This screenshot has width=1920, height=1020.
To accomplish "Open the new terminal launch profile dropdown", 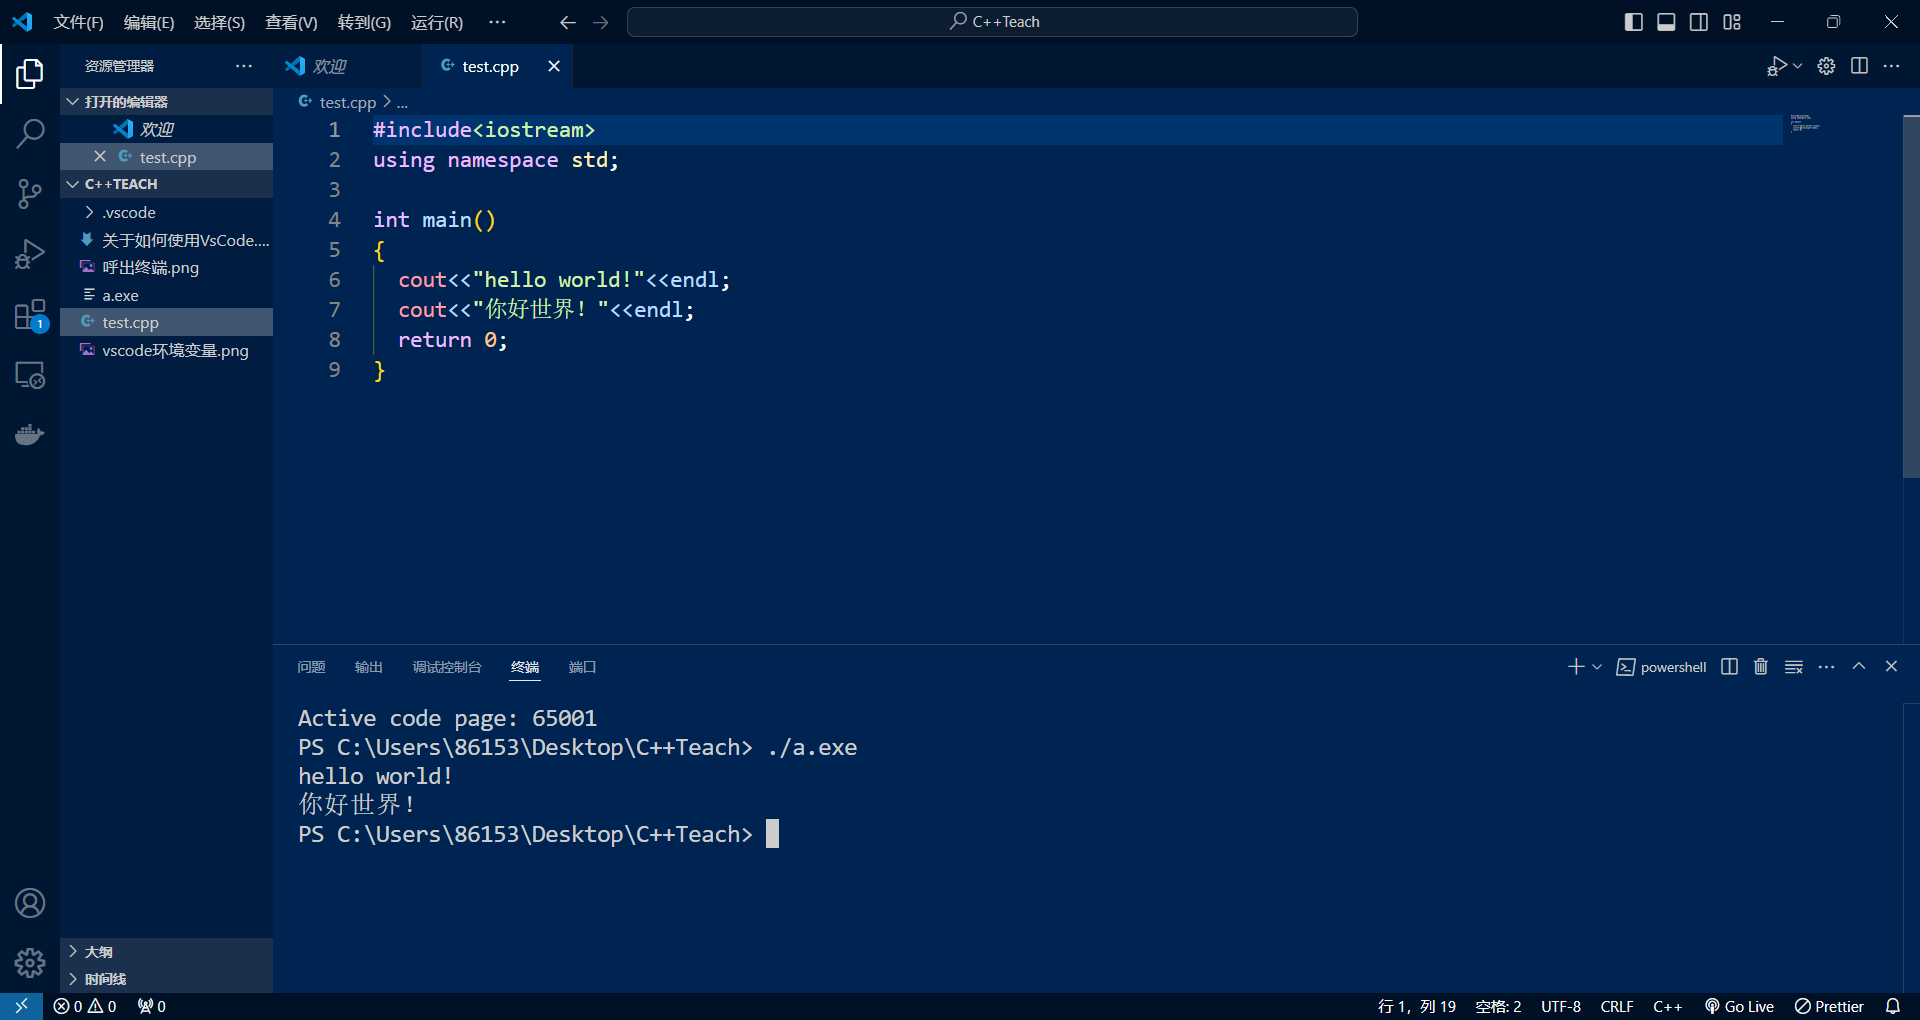I will tap(1597, 667).
